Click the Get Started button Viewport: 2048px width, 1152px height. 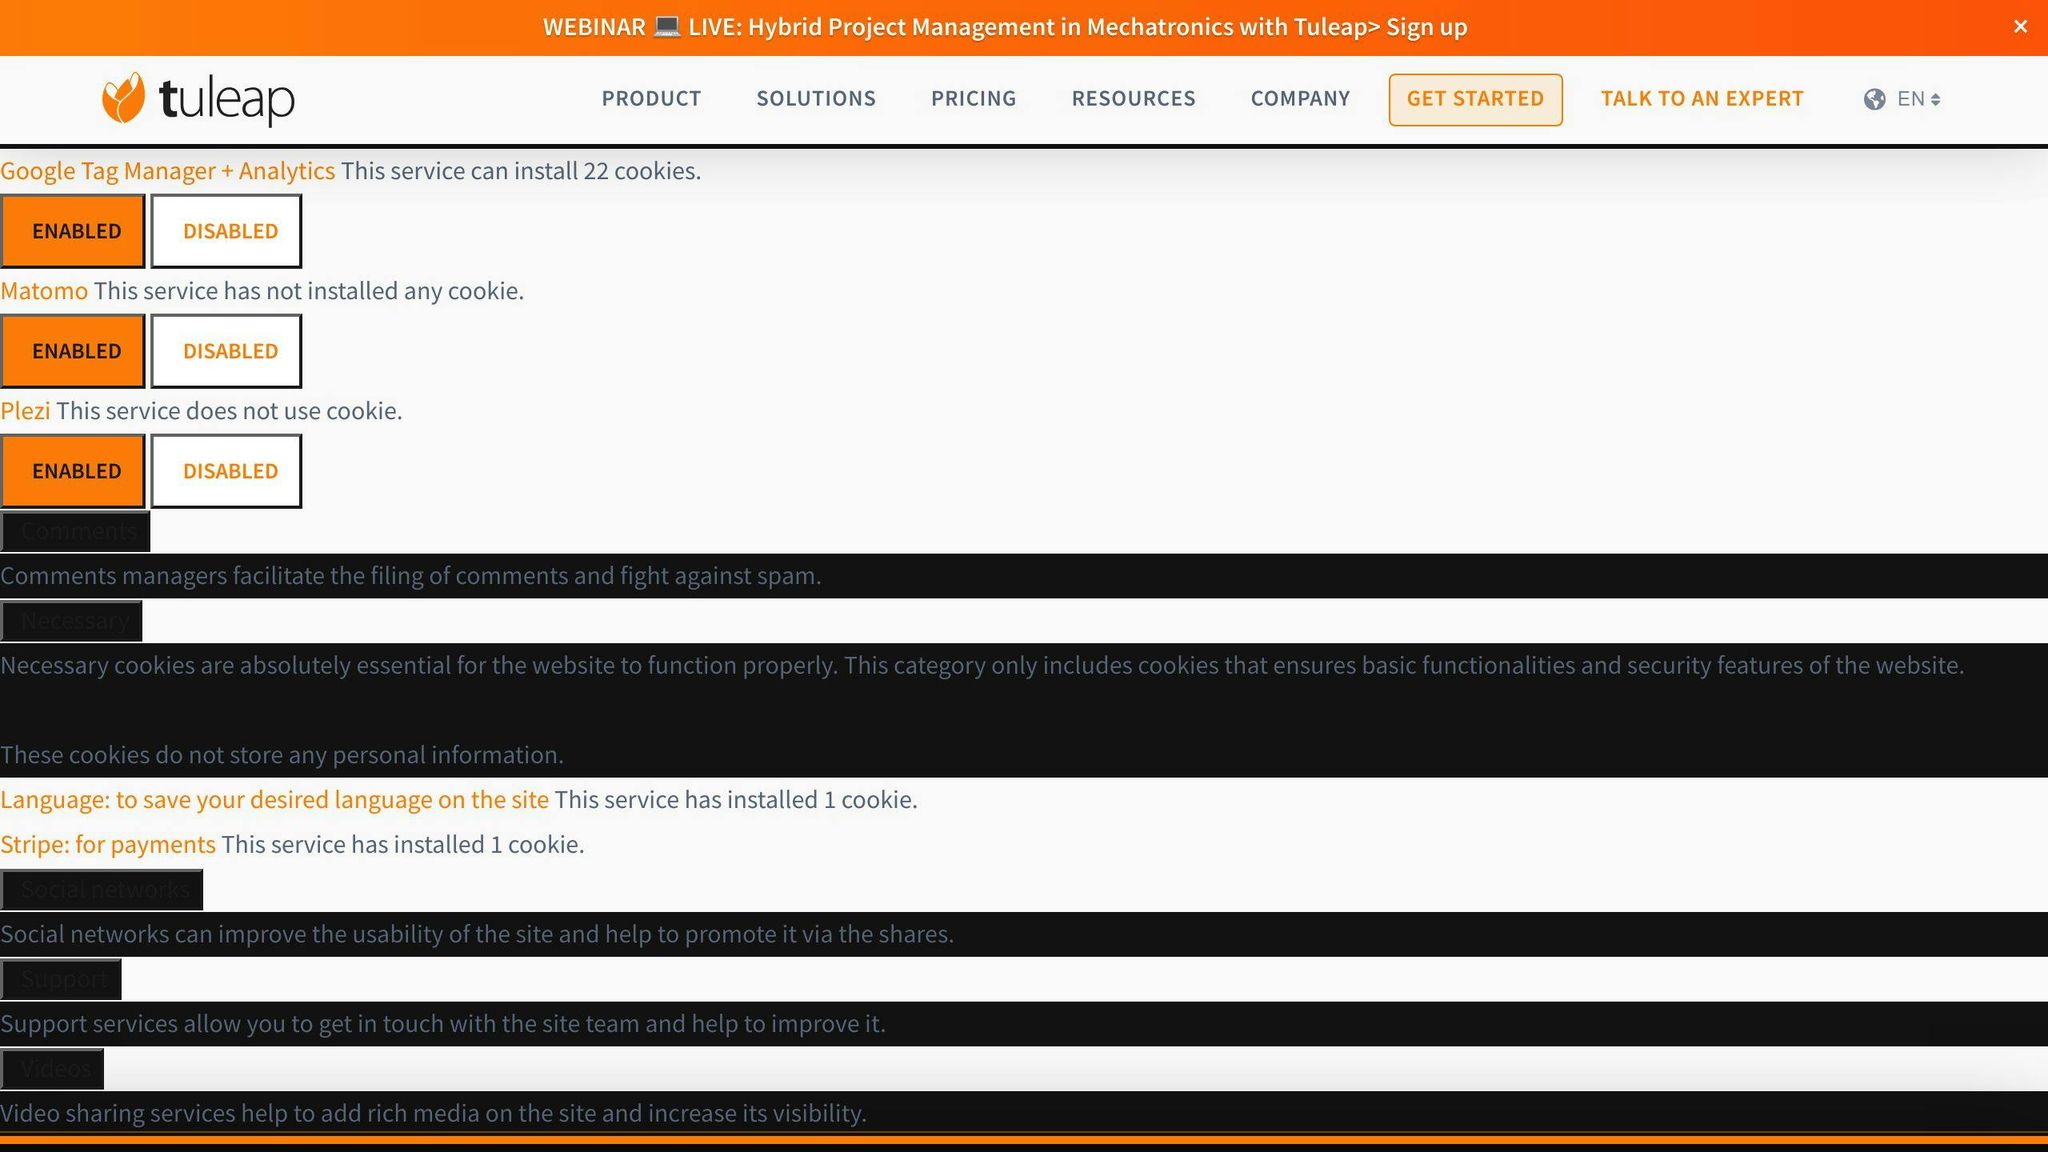(x=1474, y=99)
